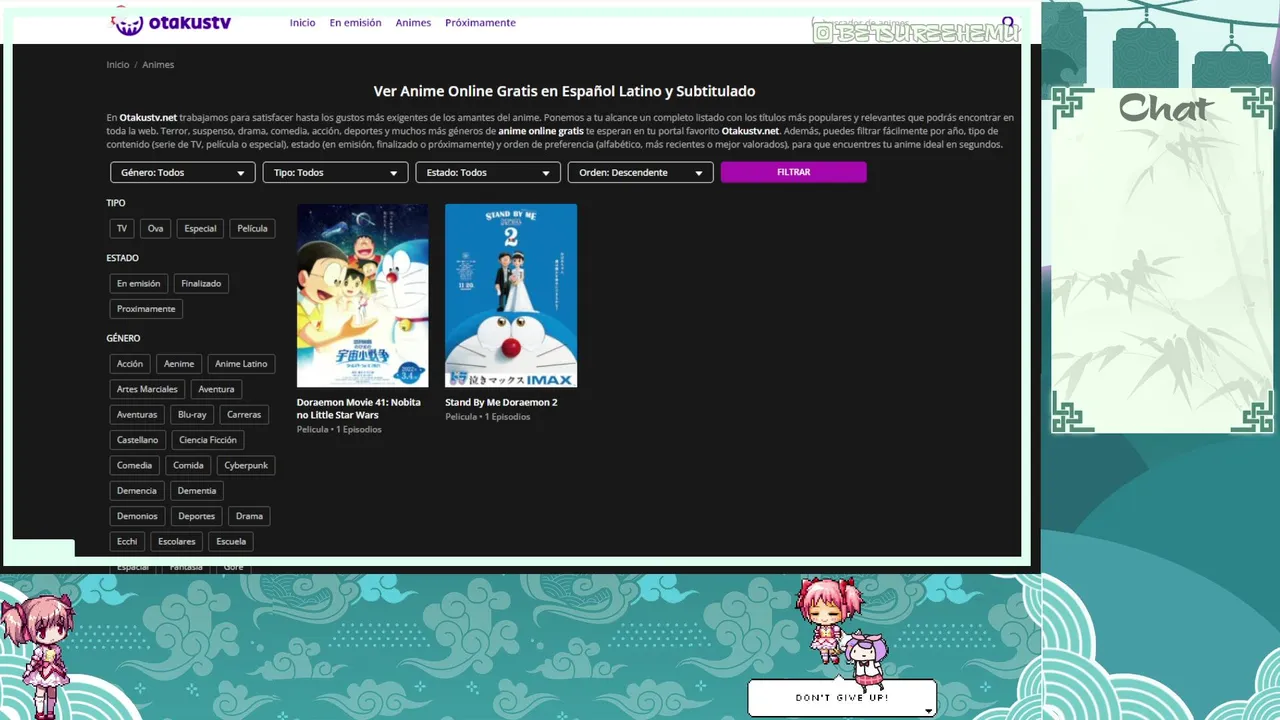Screen dimensions: 1280x720
Task: Select the Proximamente status tag
Action: (x=146, y=309)
